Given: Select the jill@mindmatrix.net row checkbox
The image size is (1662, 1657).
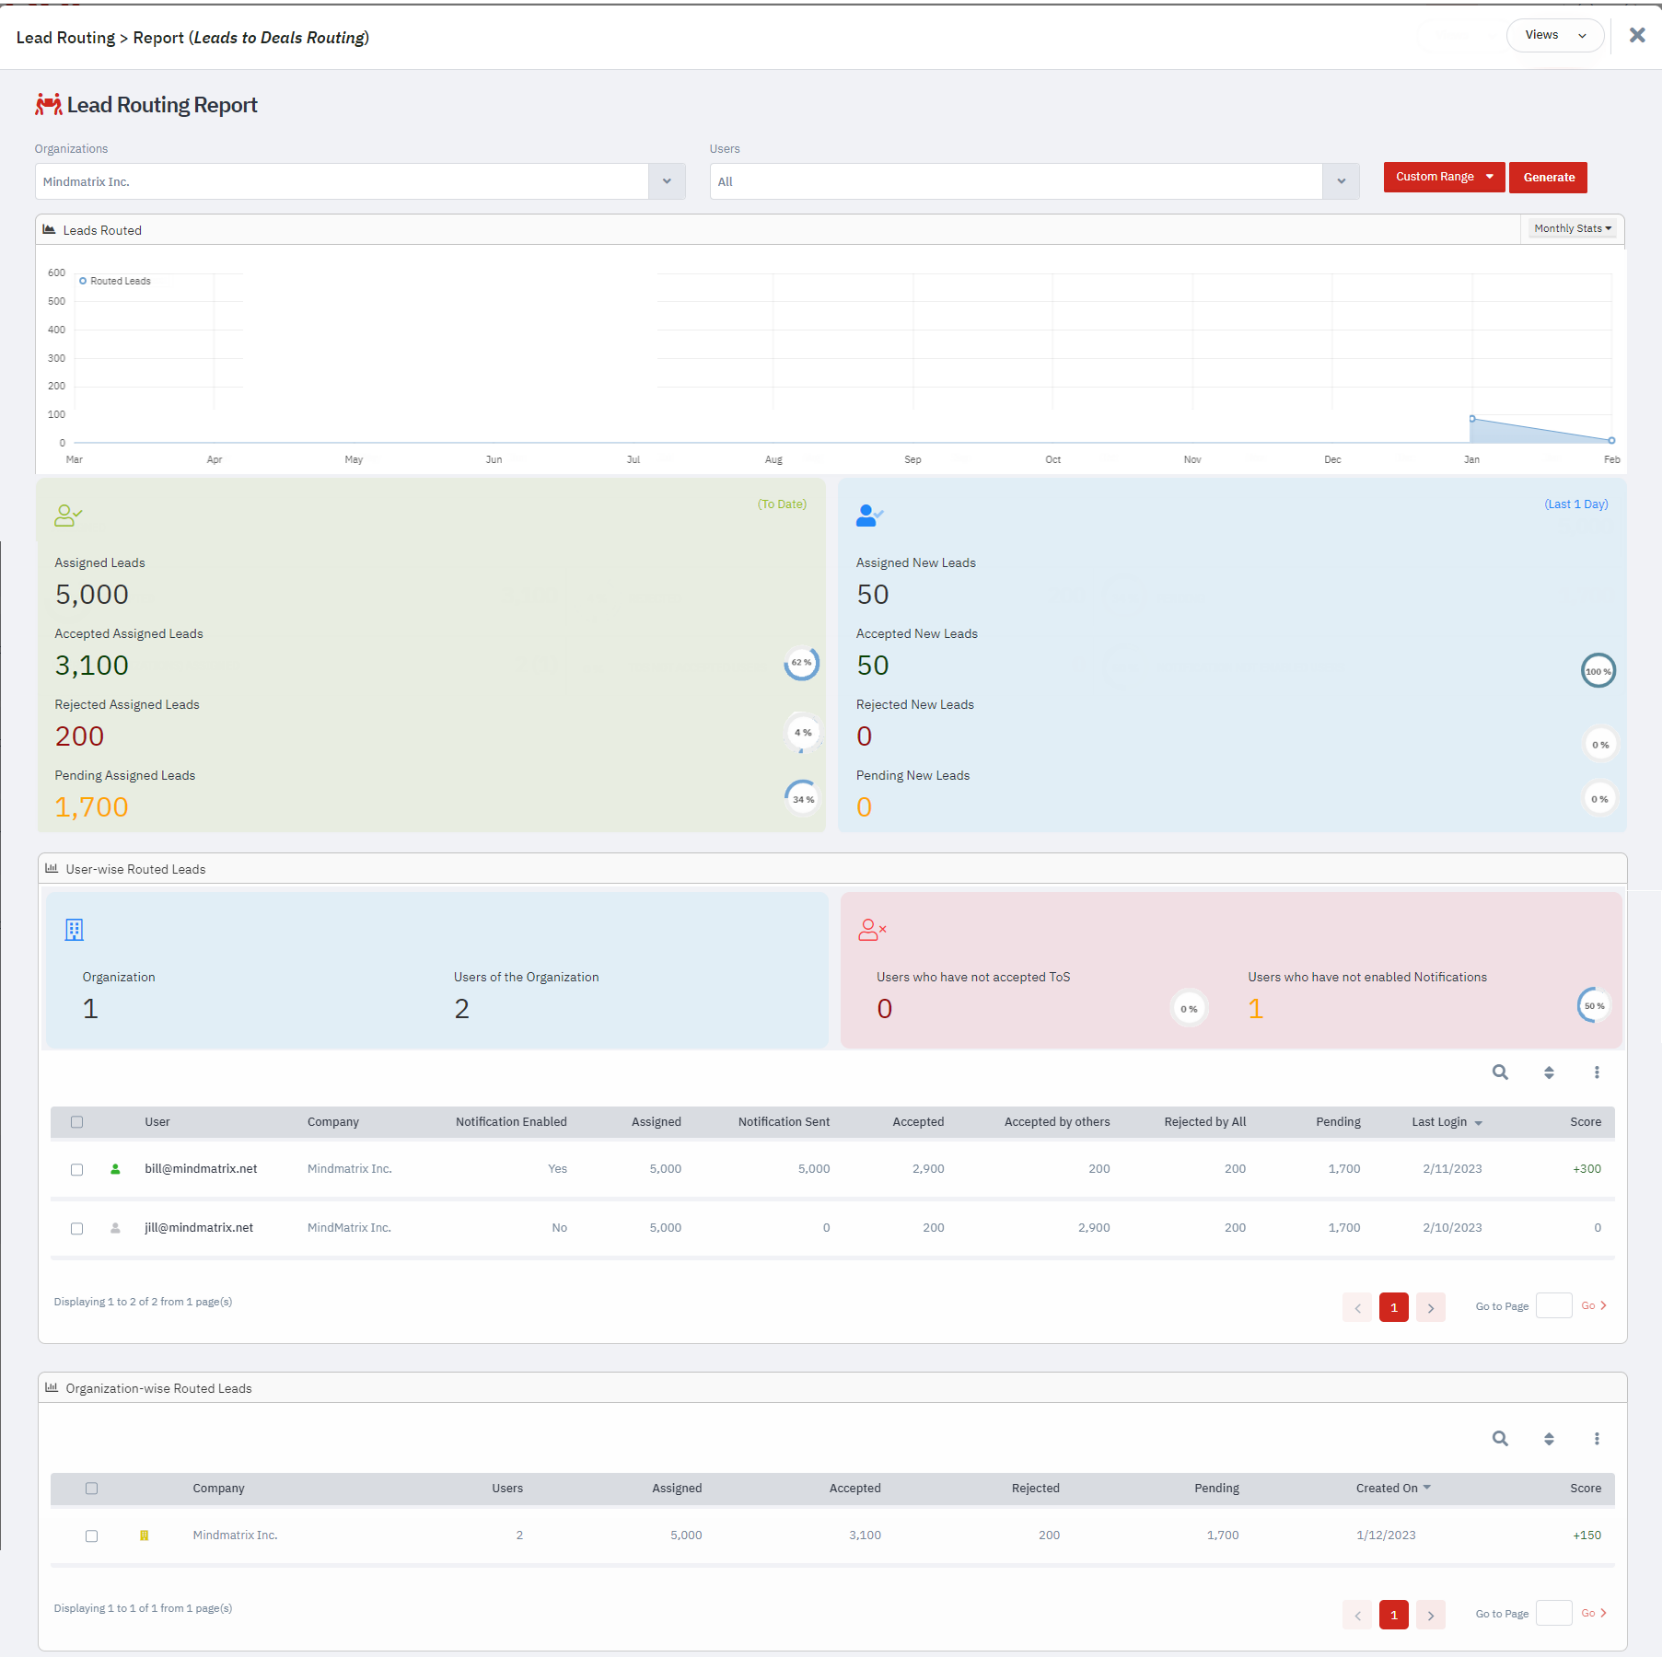Looking at the screenshot, I should pyautogui.click(x=77, y=1228).
